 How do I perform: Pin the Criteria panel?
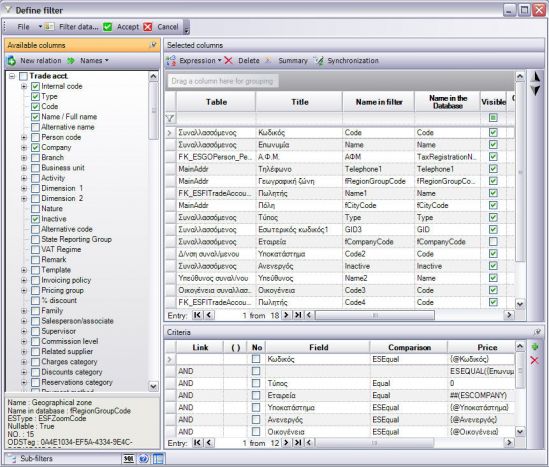tap(538, 332)
